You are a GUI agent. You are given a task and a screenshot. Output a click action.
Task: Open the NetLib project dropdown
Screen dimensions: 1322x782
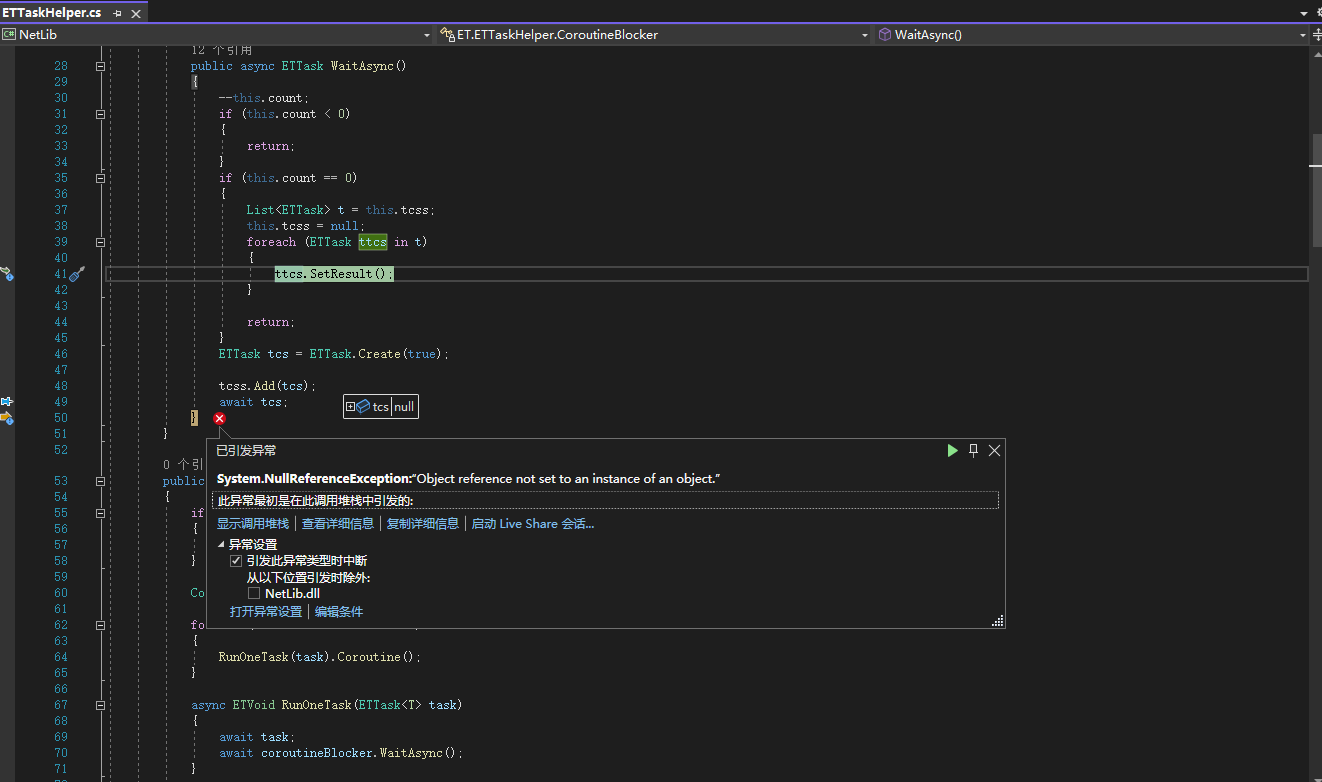click(x=426, y=35)
